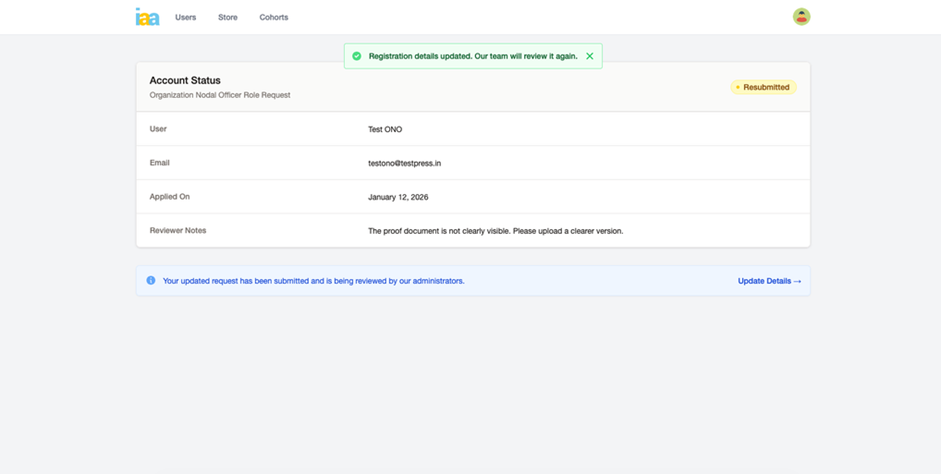Select the email testono@testpress.in

point(404,163)
